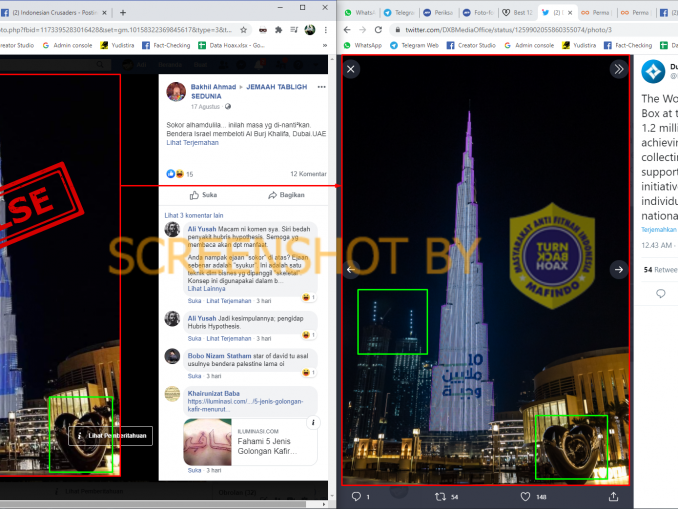Click 'Lihat Terjemahan' under the post caption

pos(192,142)
